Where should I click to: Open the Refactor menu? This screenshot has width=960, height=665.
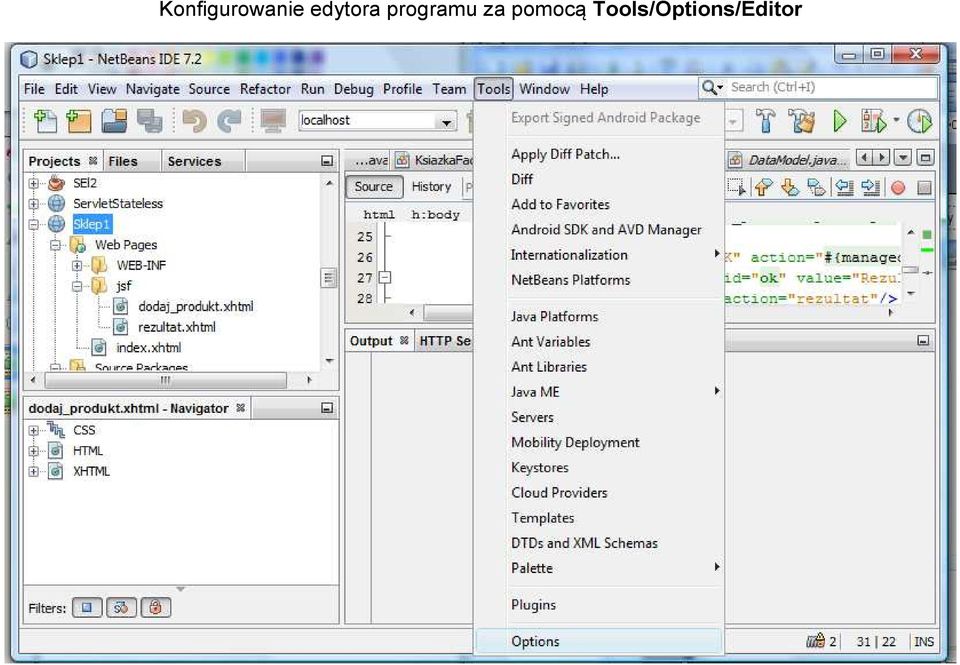pos(265,89)
